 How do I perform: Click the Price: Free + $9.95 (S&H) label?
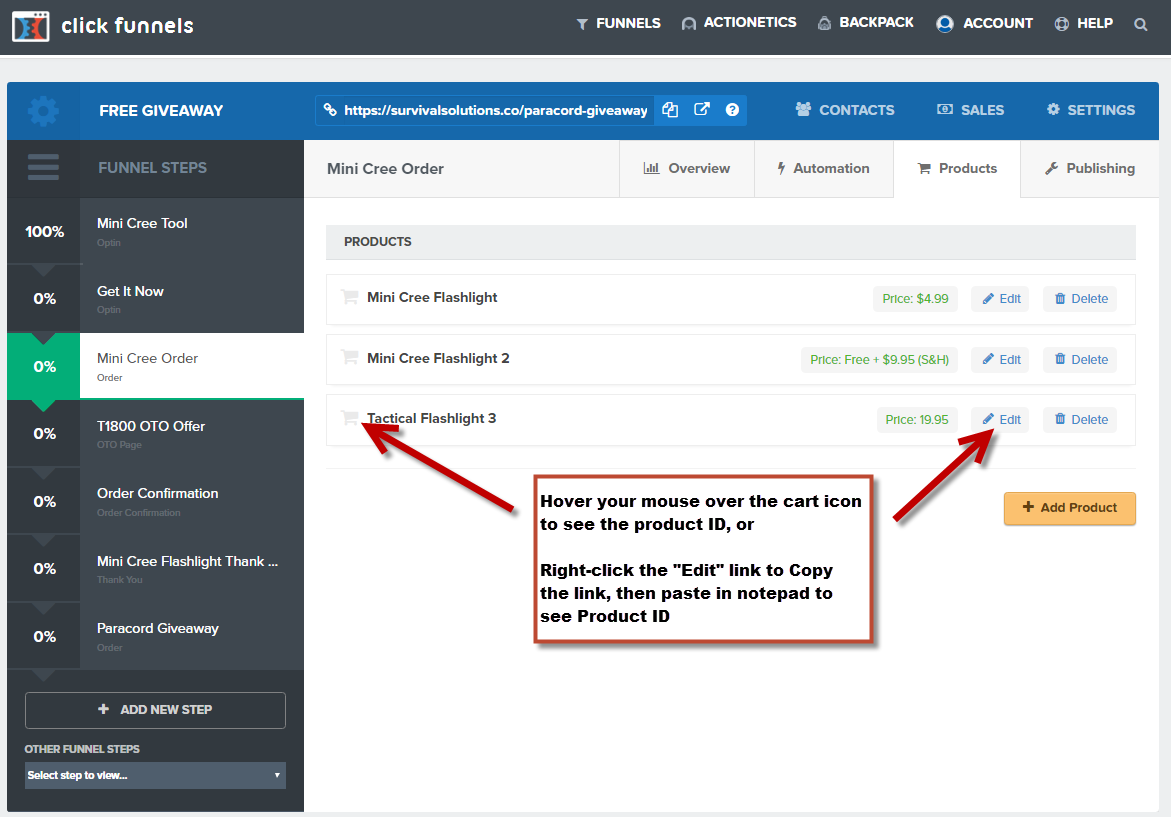[x=879, y=360]
